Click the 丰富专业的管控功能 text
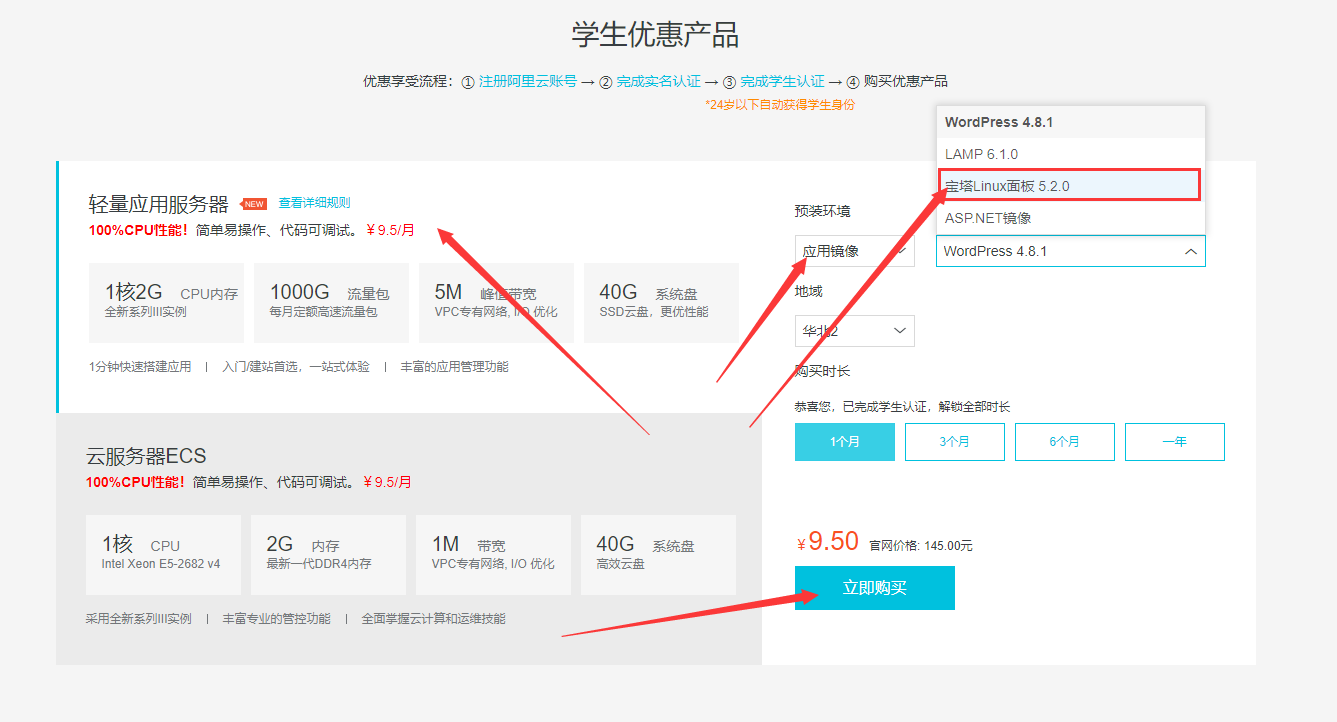The image size is (1337, 722). [276, 619]
